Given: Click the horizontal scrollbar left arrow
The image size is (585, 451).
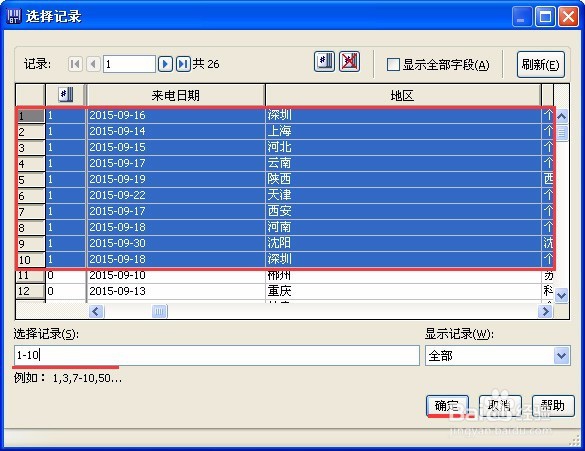Looking at the screenshot, I should click(x=96, y=311).
